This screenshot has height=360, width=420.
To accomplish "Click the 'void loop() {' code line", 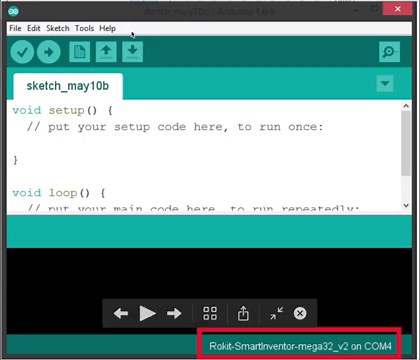I will coord(59,193).
